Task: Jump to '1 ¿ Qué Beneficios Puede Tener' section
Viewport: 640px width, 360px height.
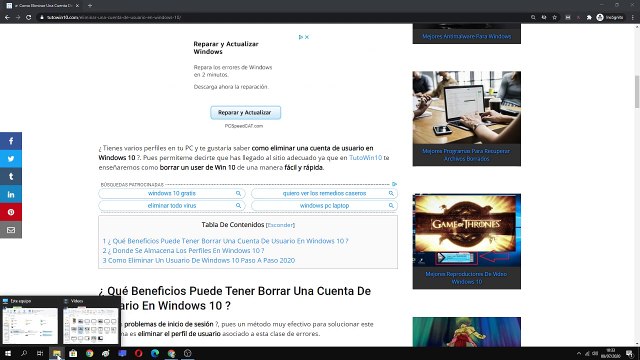Action: click(225, 241)
